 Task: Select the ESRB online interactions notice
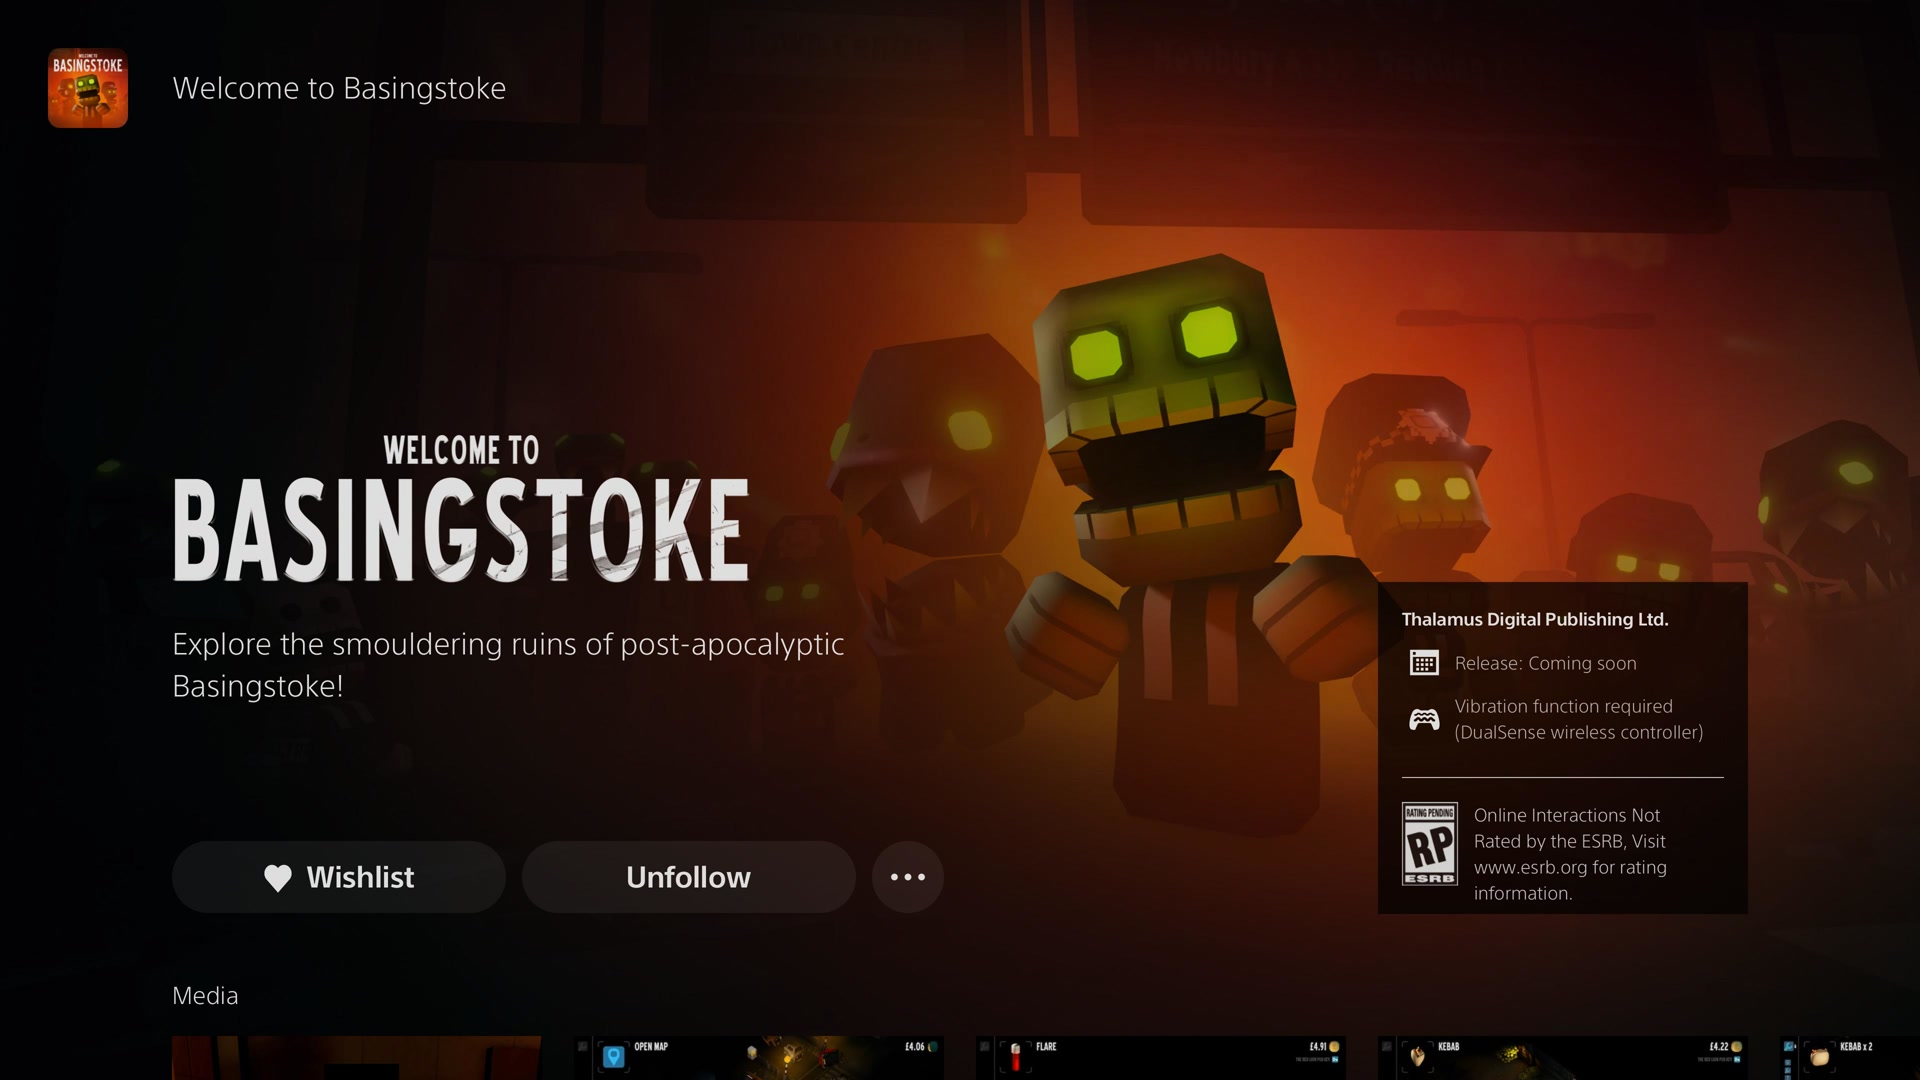pos(1570,854)
